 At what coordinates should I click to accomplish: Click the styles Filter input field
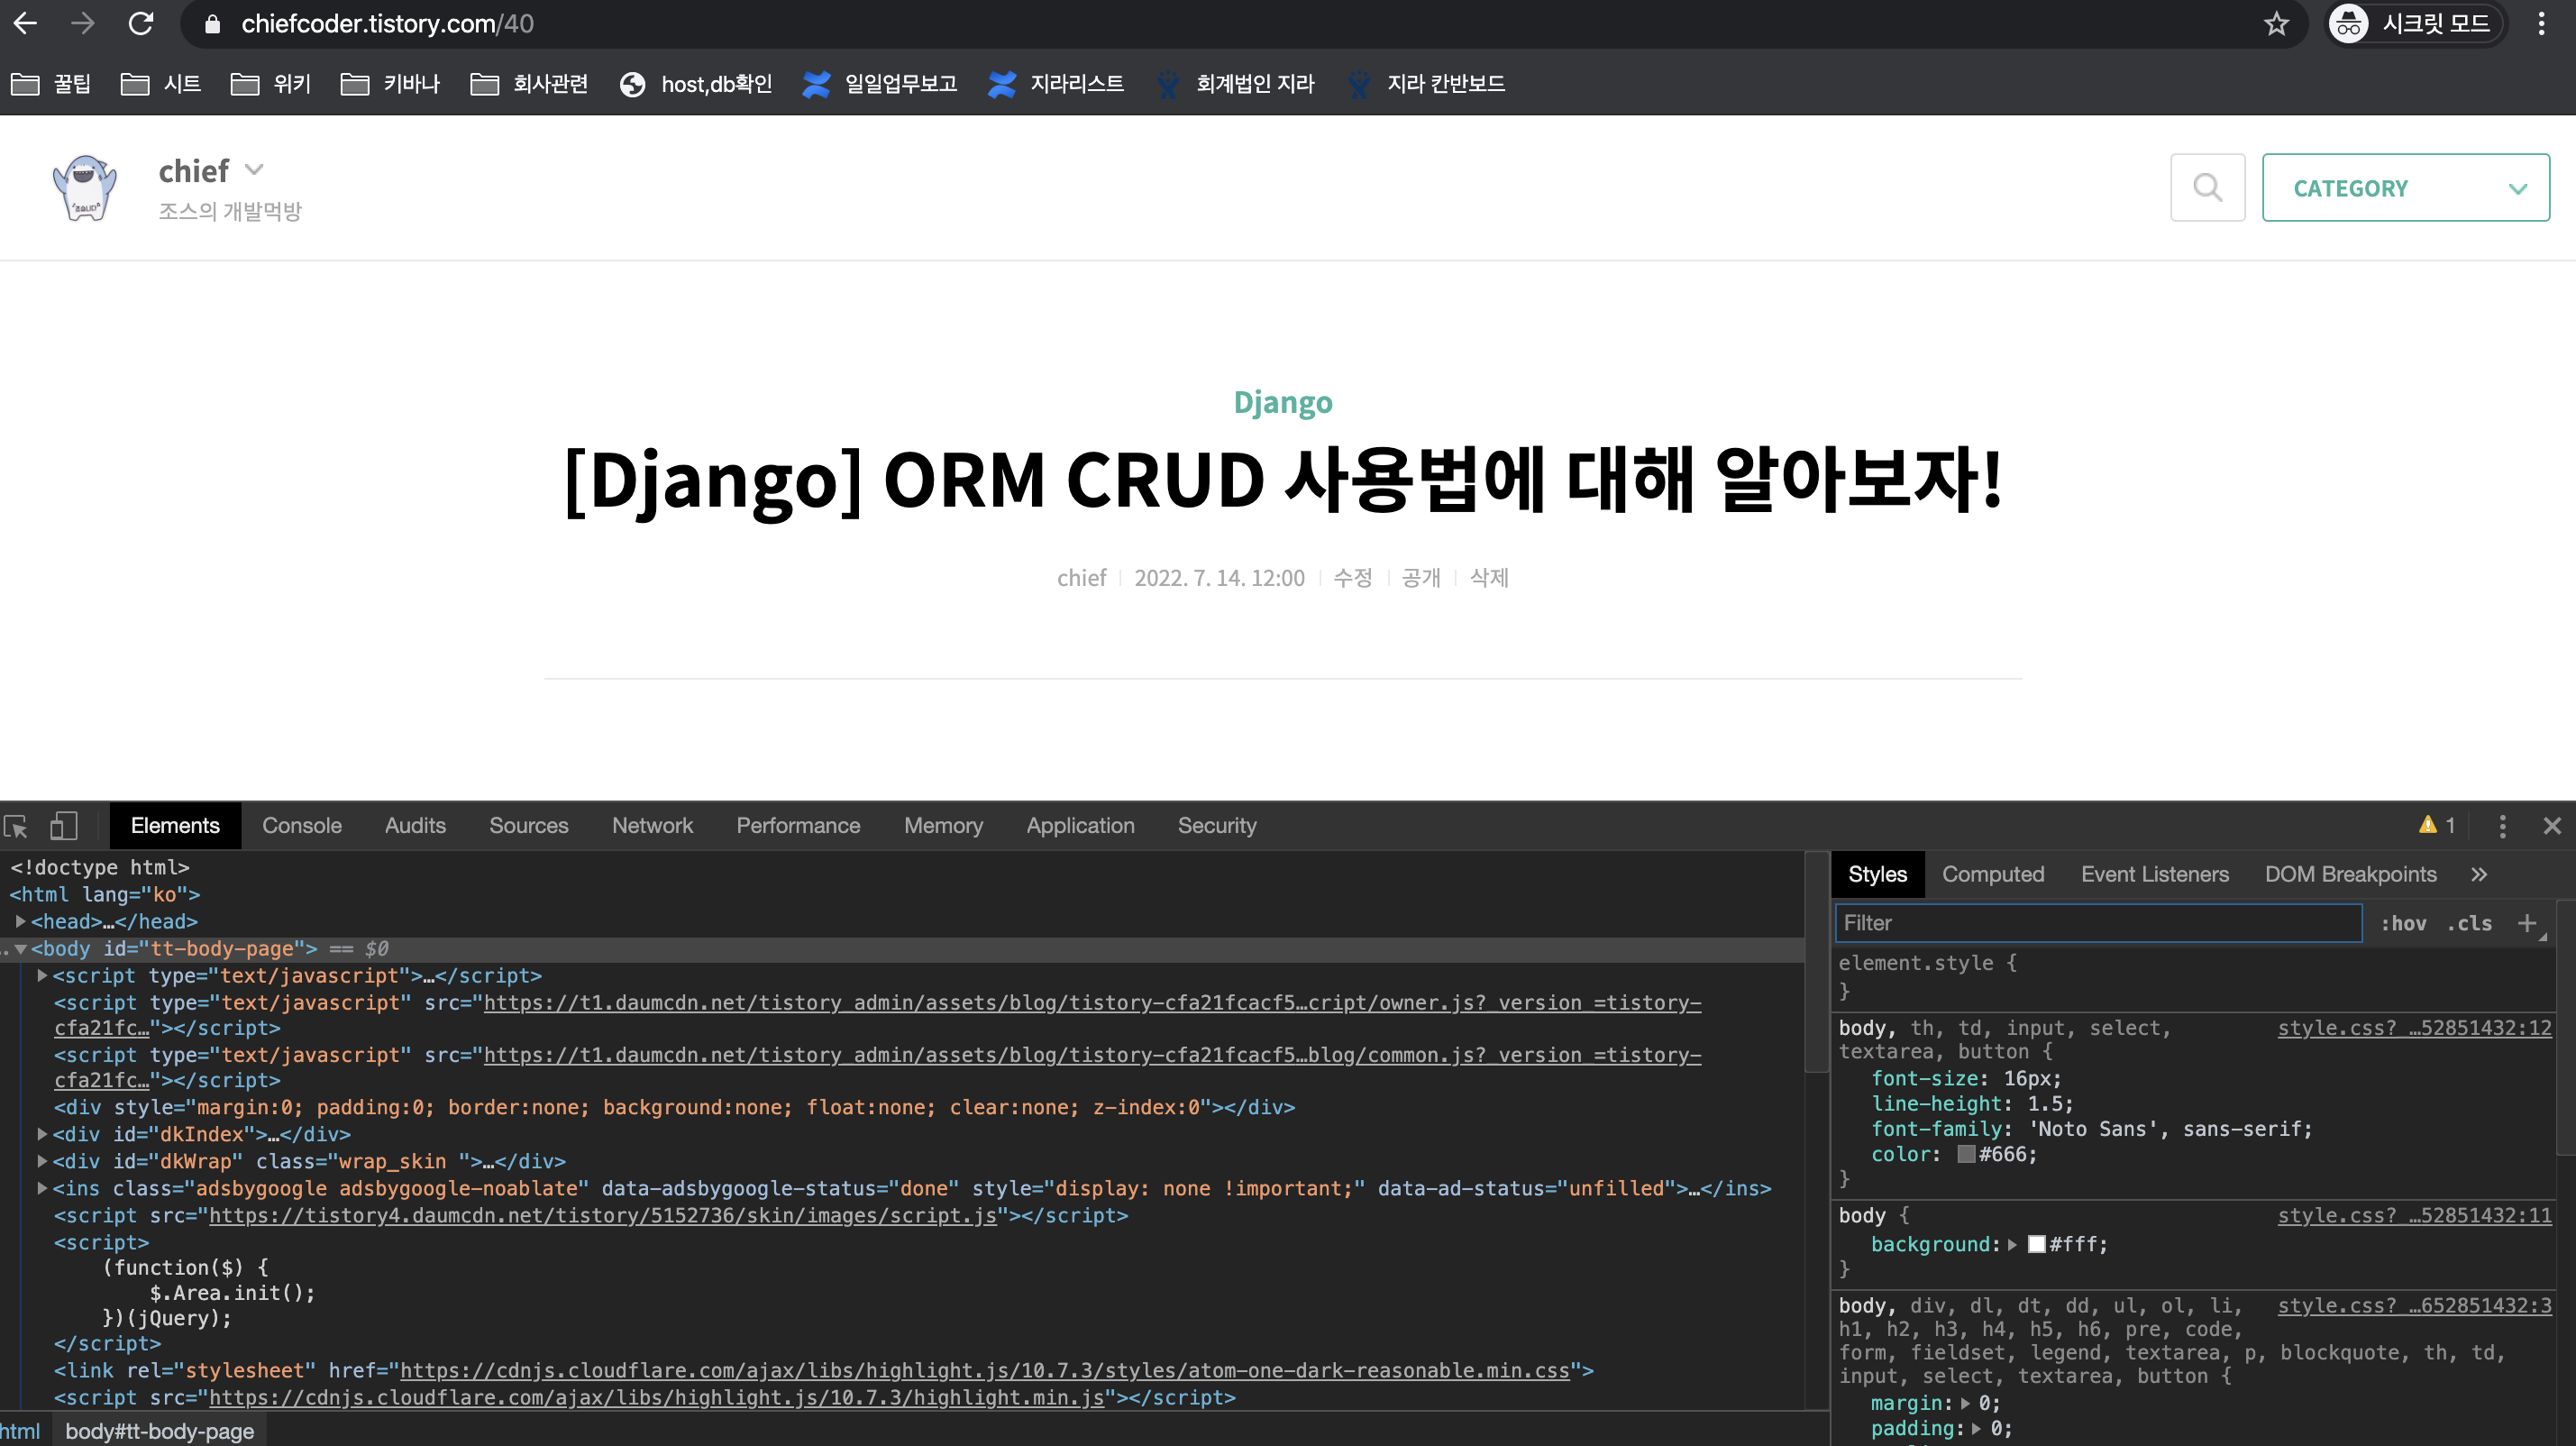(2097, 923)
